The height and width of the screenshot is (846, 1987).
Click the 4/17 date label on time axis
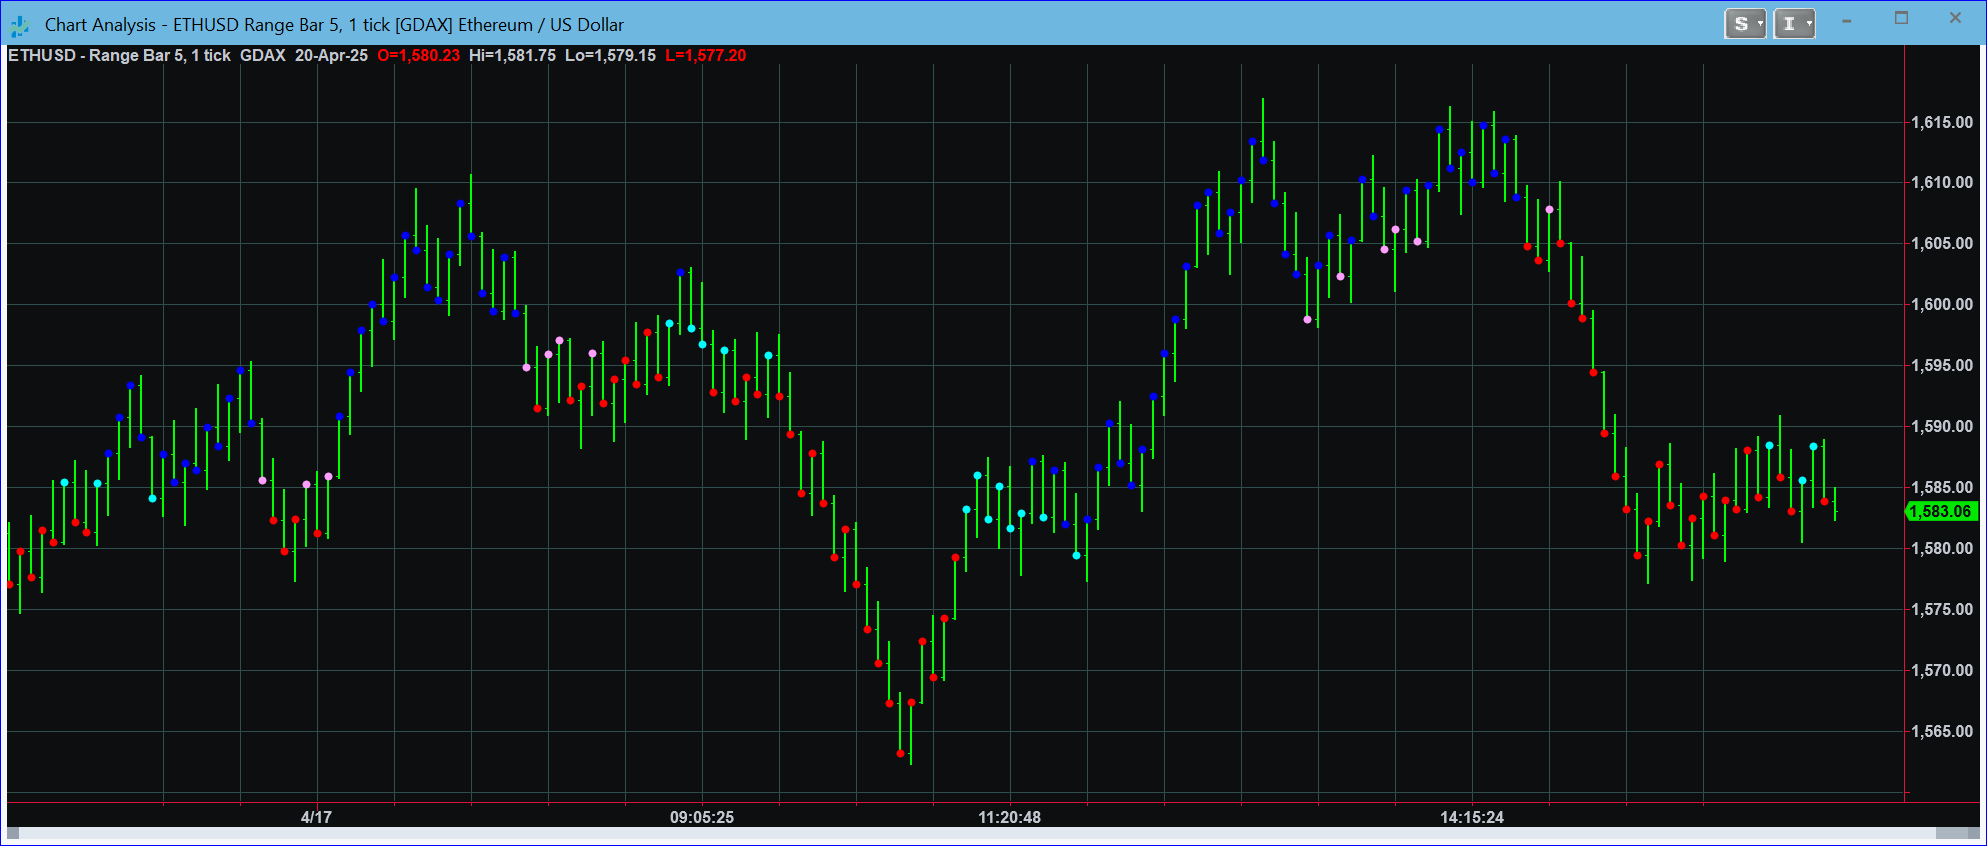pos(316,817)
